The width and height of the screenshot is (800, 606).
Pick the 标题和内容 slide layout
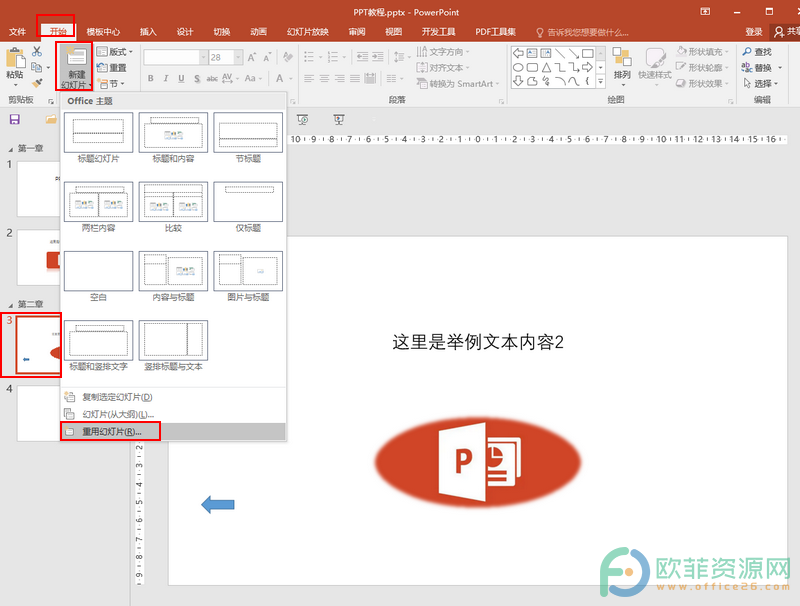(x=173, y=138)
